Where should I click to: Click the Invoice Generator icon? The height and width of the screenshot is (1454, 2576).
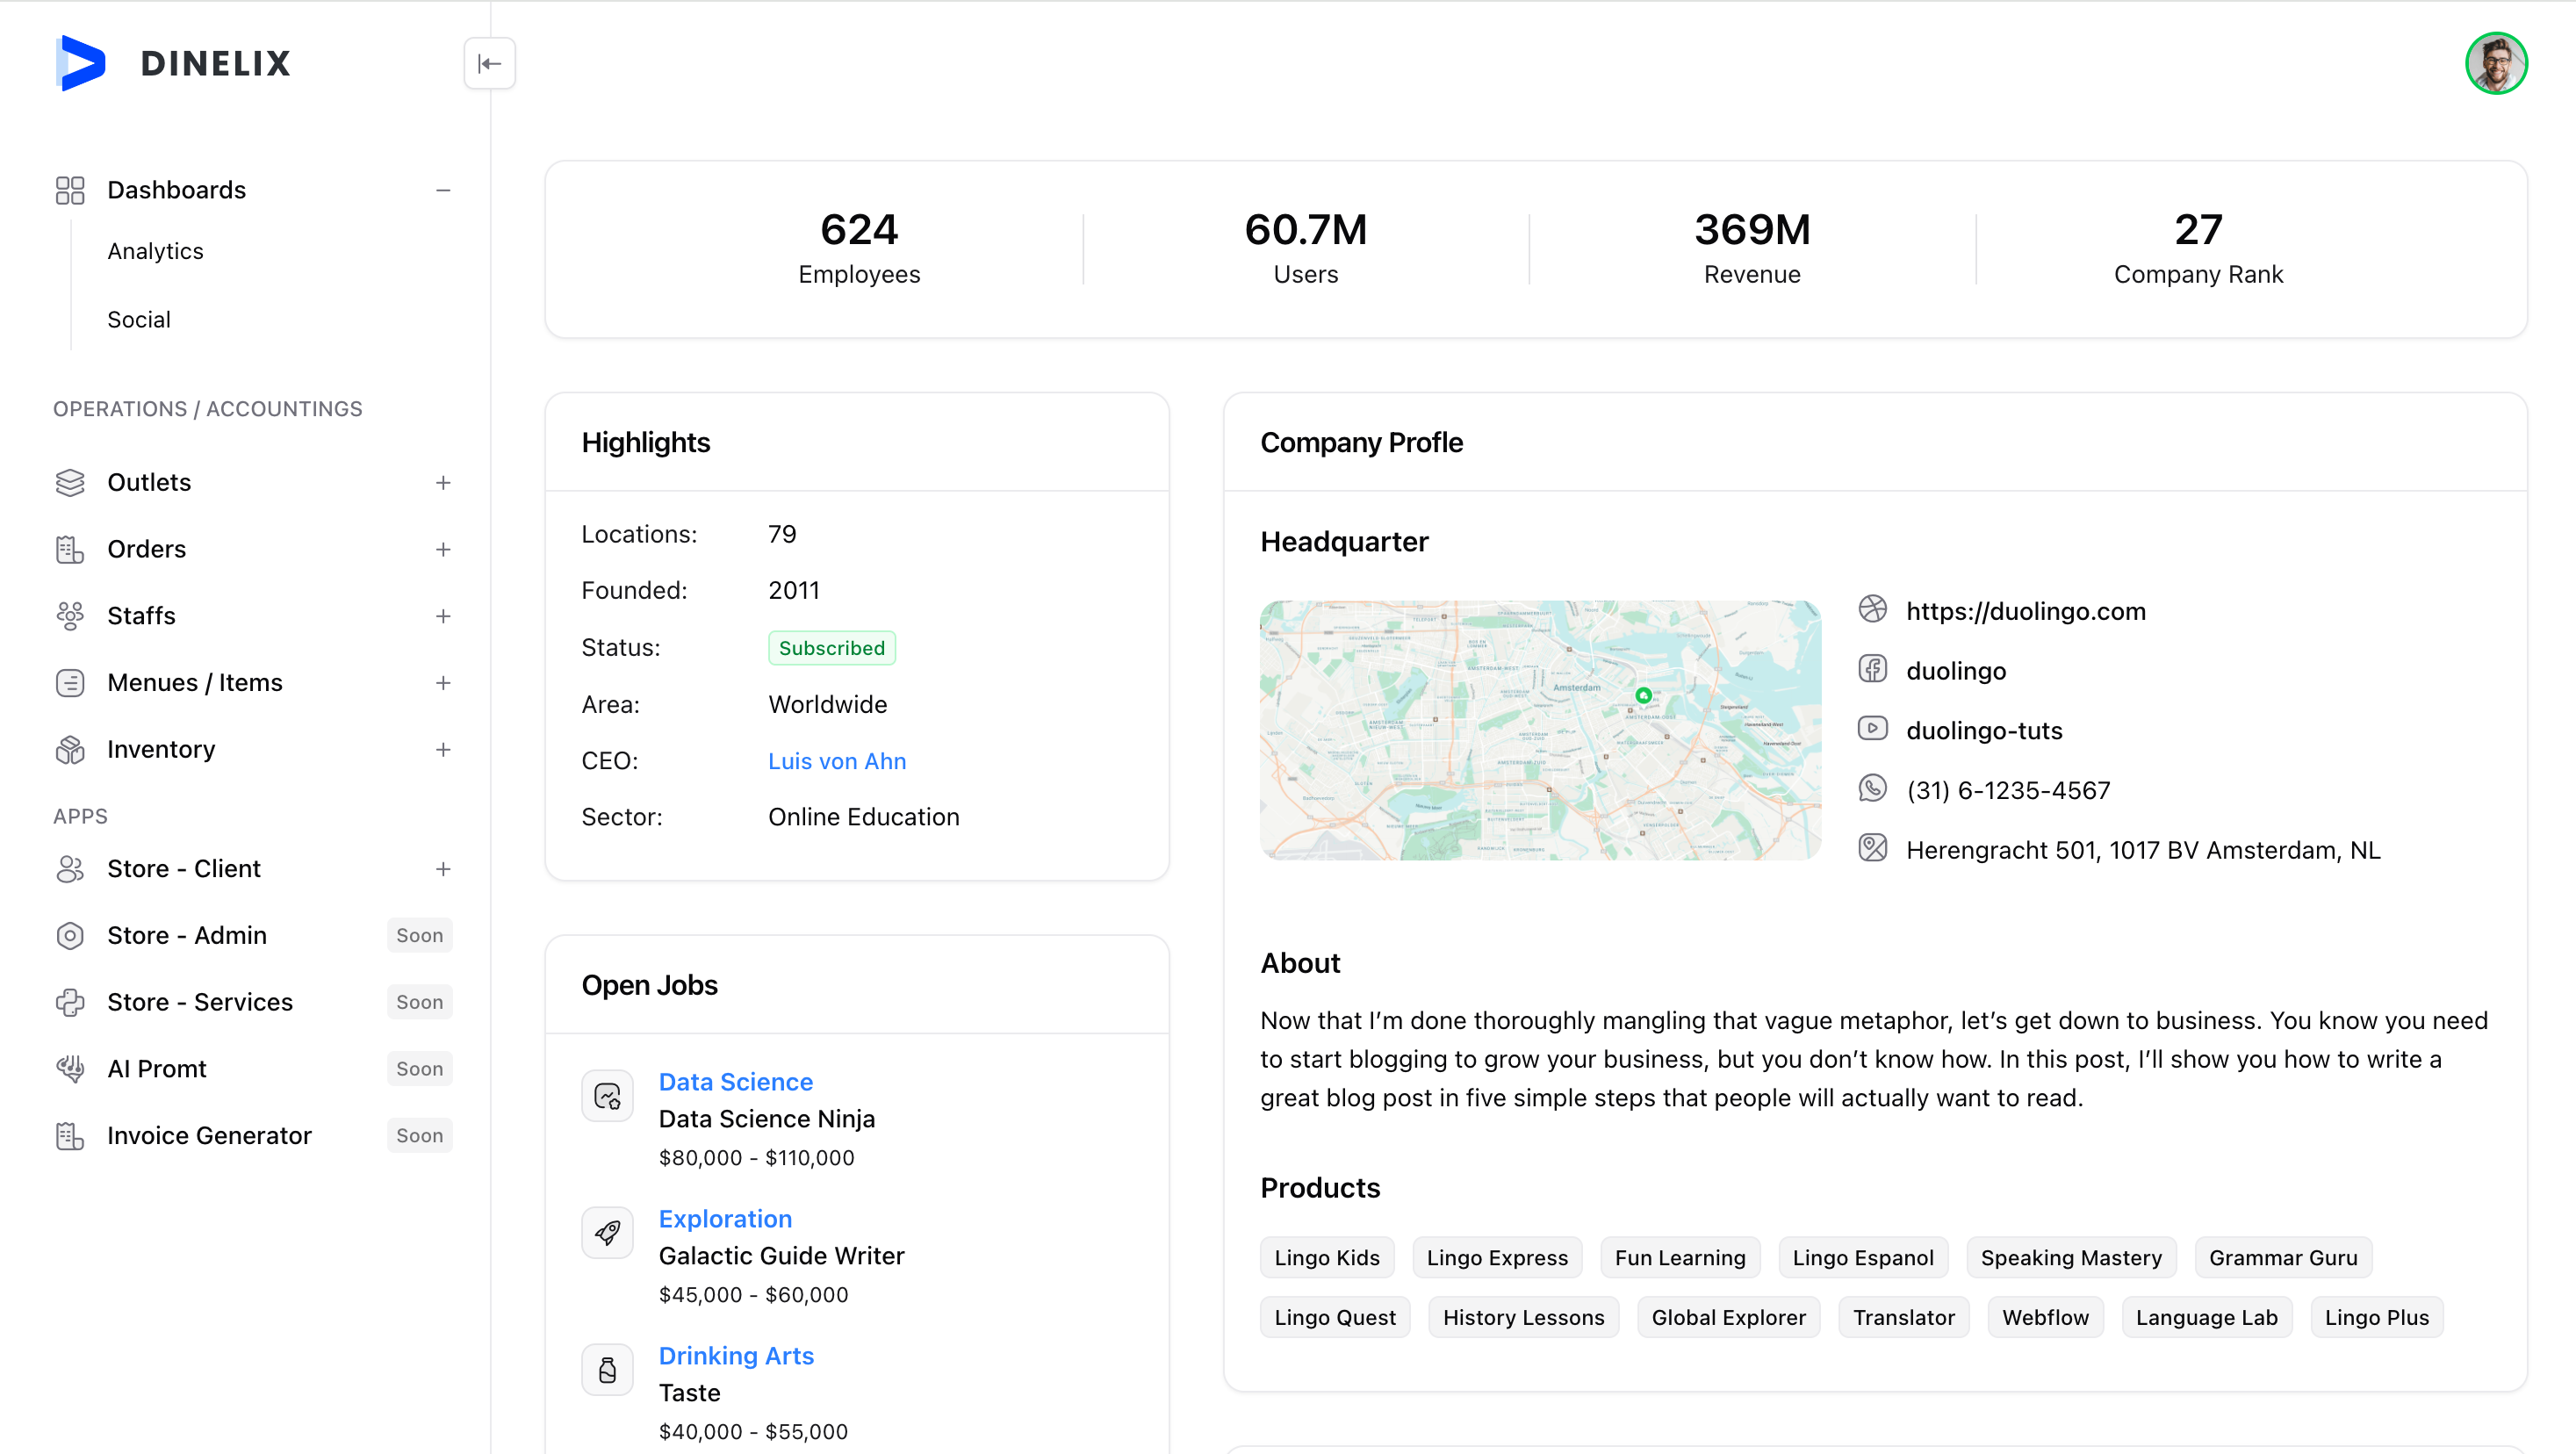[x=69, y=1135]
